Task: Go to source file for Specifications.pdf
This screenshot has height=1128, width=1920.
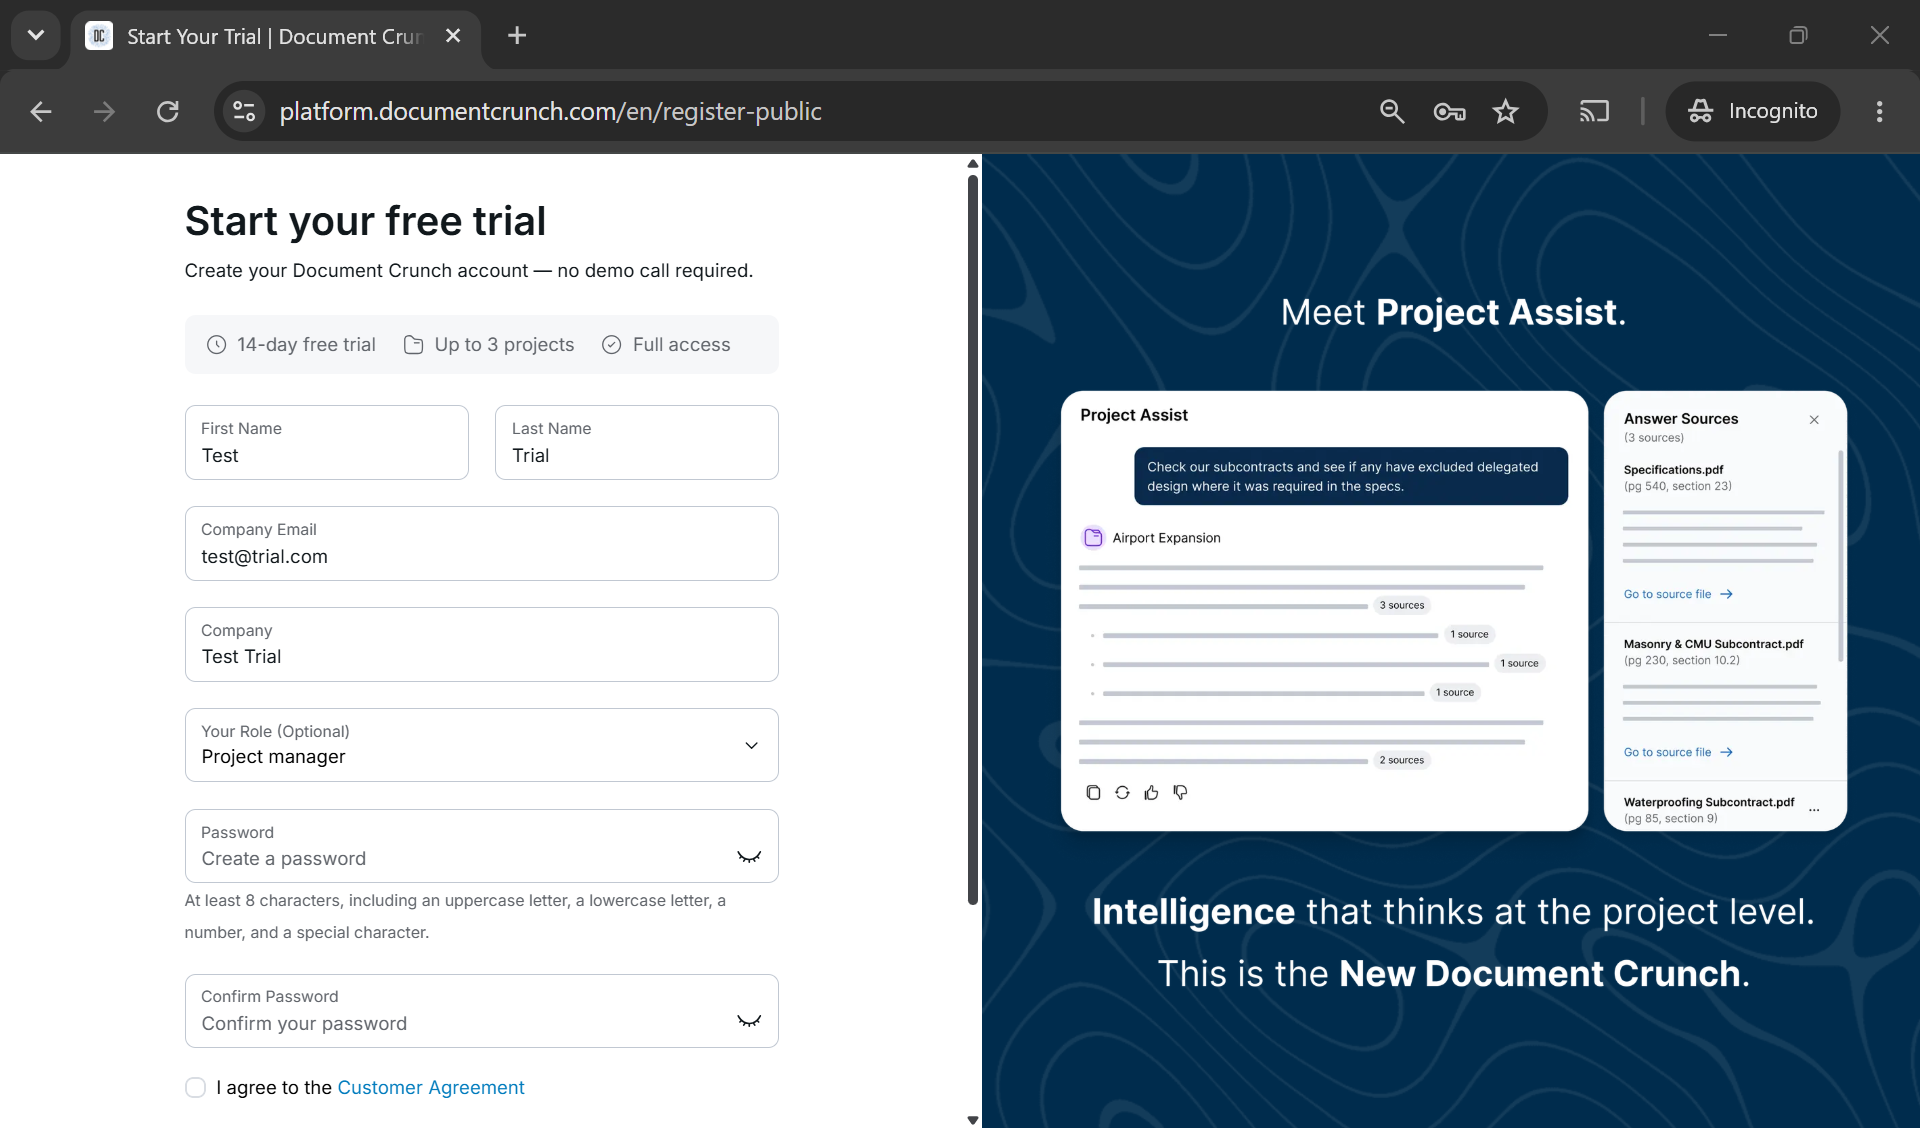Action: (x=1678, y=594)
